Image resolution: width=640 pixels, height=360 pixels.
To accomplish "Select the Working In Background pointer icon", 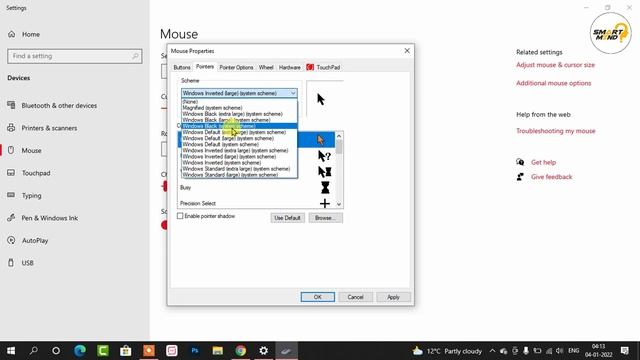I will click(x=324, y=172).
